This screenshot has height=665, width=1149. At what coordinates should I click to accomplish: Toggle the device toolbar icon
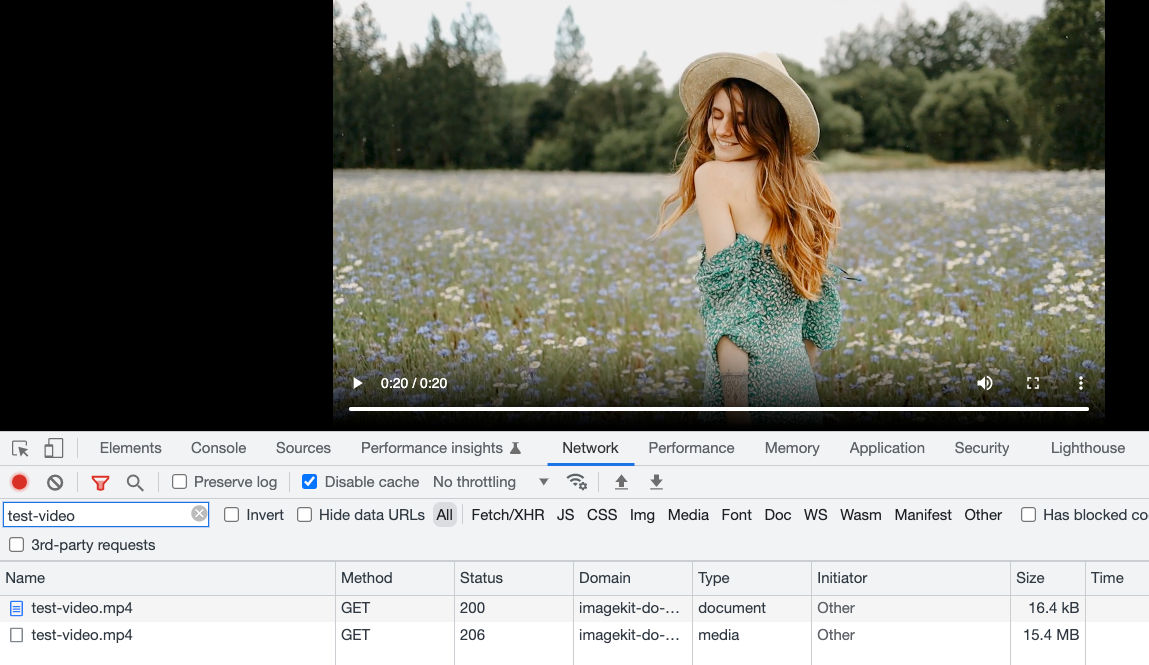point(54,448)
